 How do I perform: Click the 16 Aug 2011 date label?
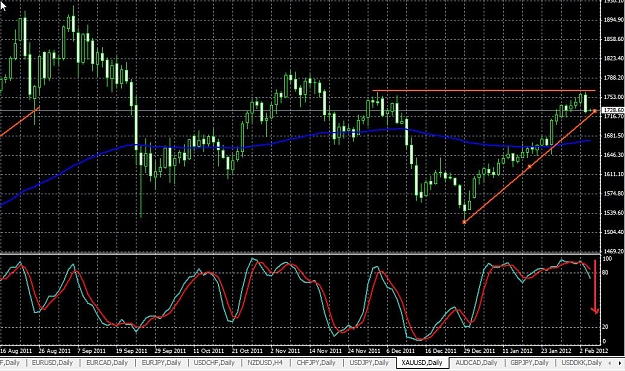click(x=16, y=351)
